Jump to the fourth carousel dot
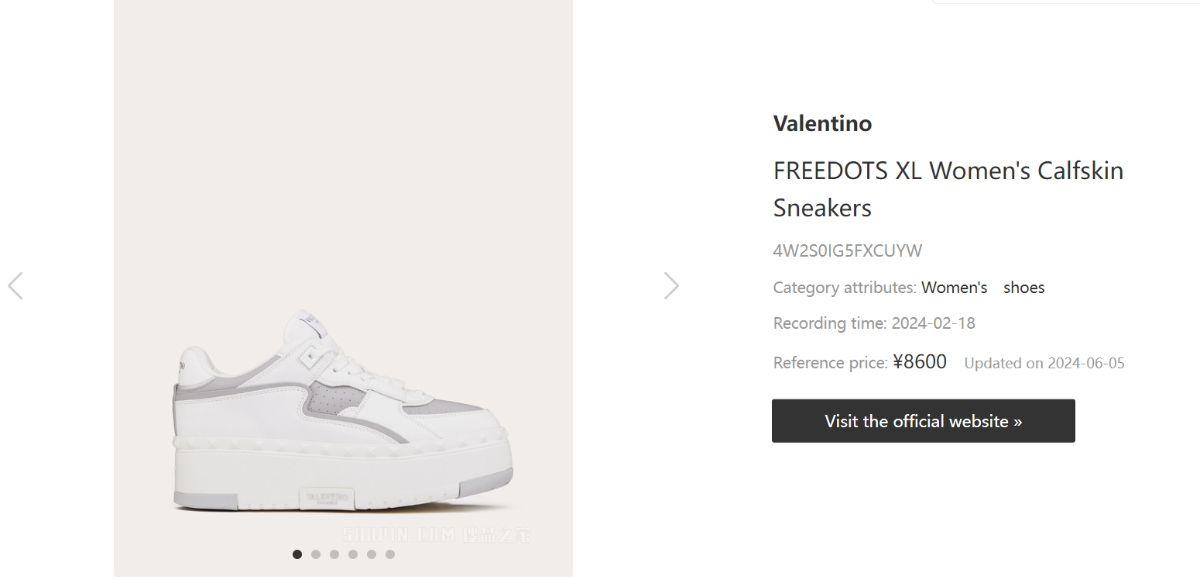The width and height of the screenshot is (1200, 580). point(353,554)
